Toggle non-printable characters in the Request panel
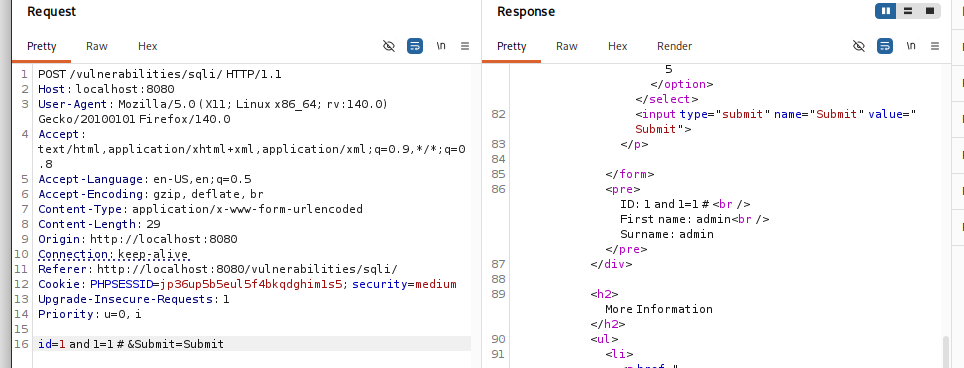Screen dimensions: 964x368 point(389,46)
